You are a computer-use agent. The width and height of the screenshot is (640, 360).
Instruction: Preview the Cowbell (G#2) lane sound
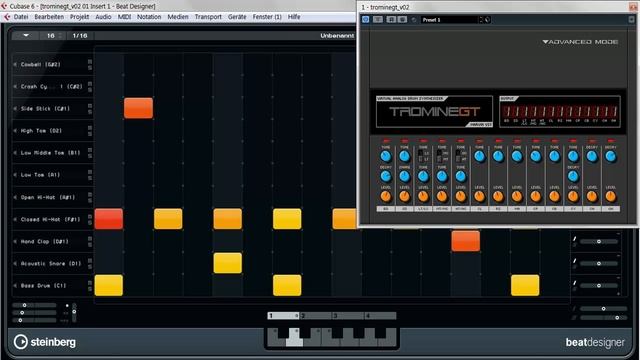click(x=15, y=64)
